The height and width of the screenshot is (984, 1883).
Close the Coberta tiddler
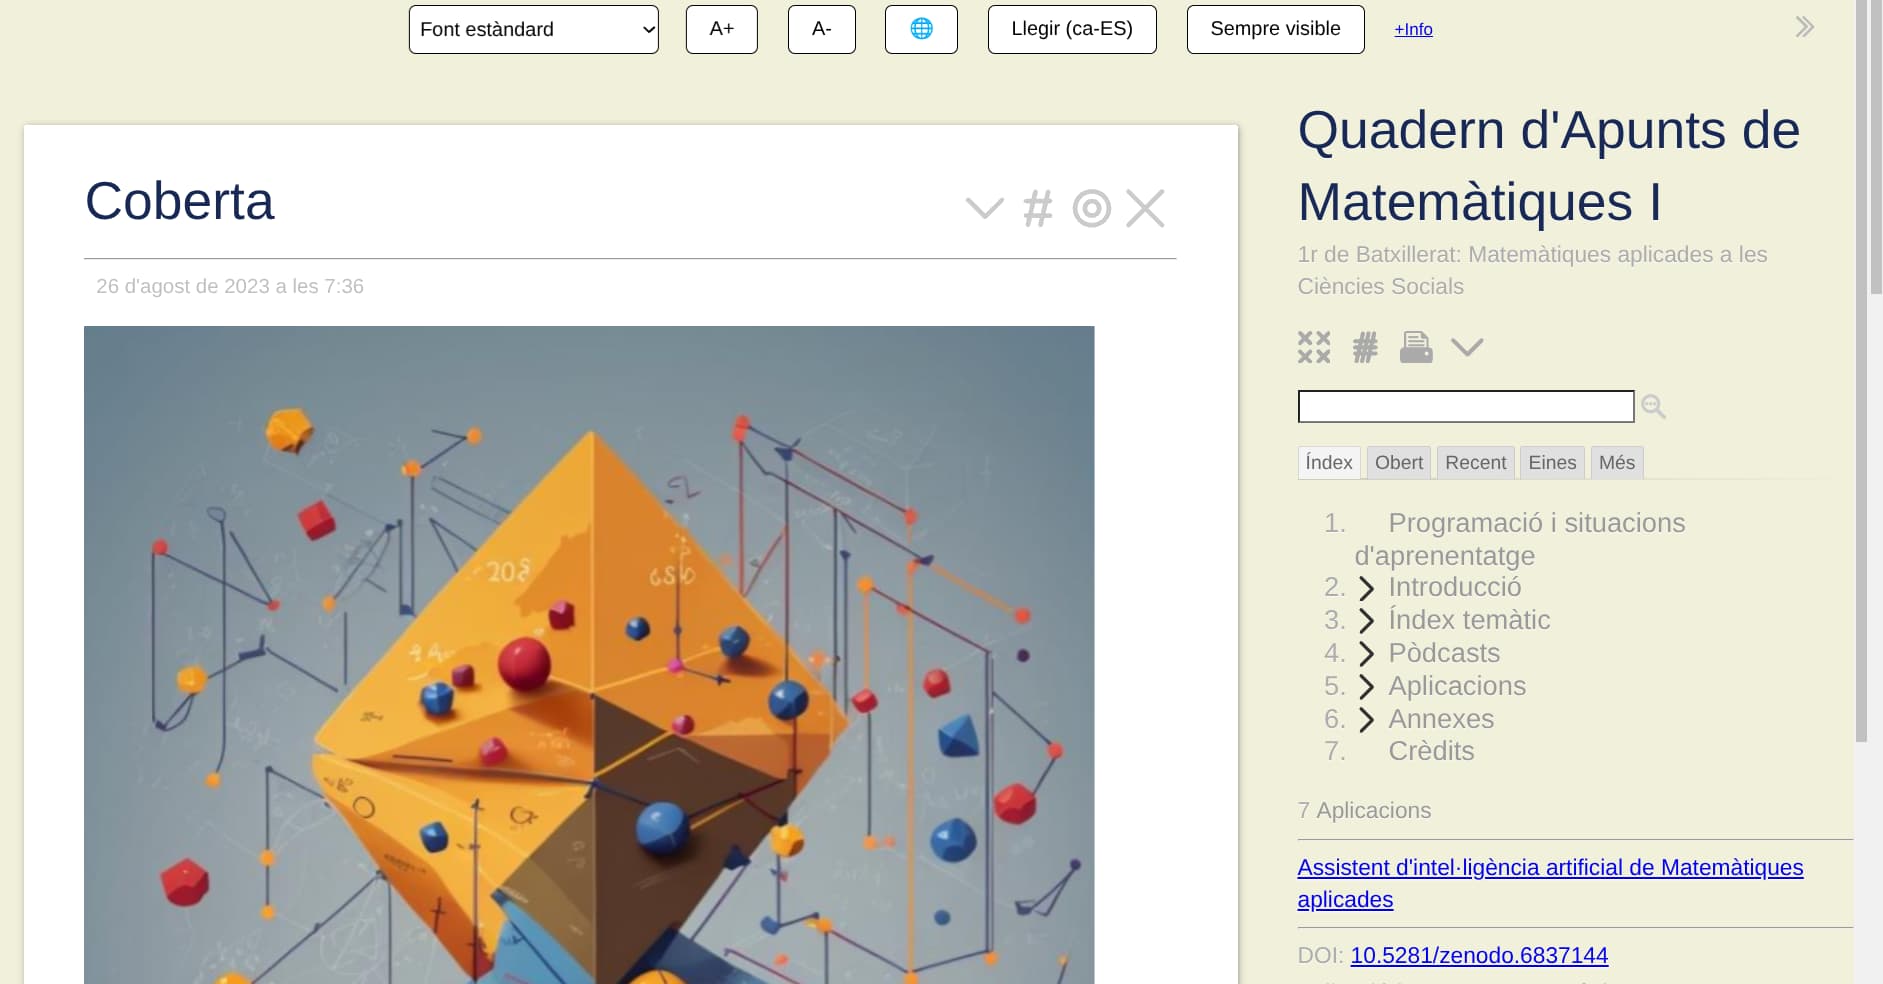(x=1145, y=209)
